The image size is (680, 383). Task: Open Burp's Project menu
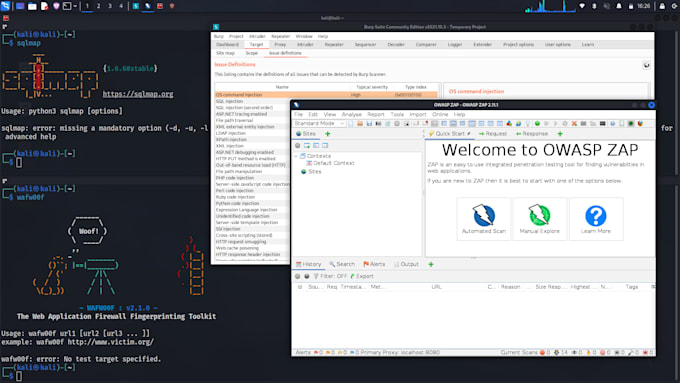(x=236, y=36)
